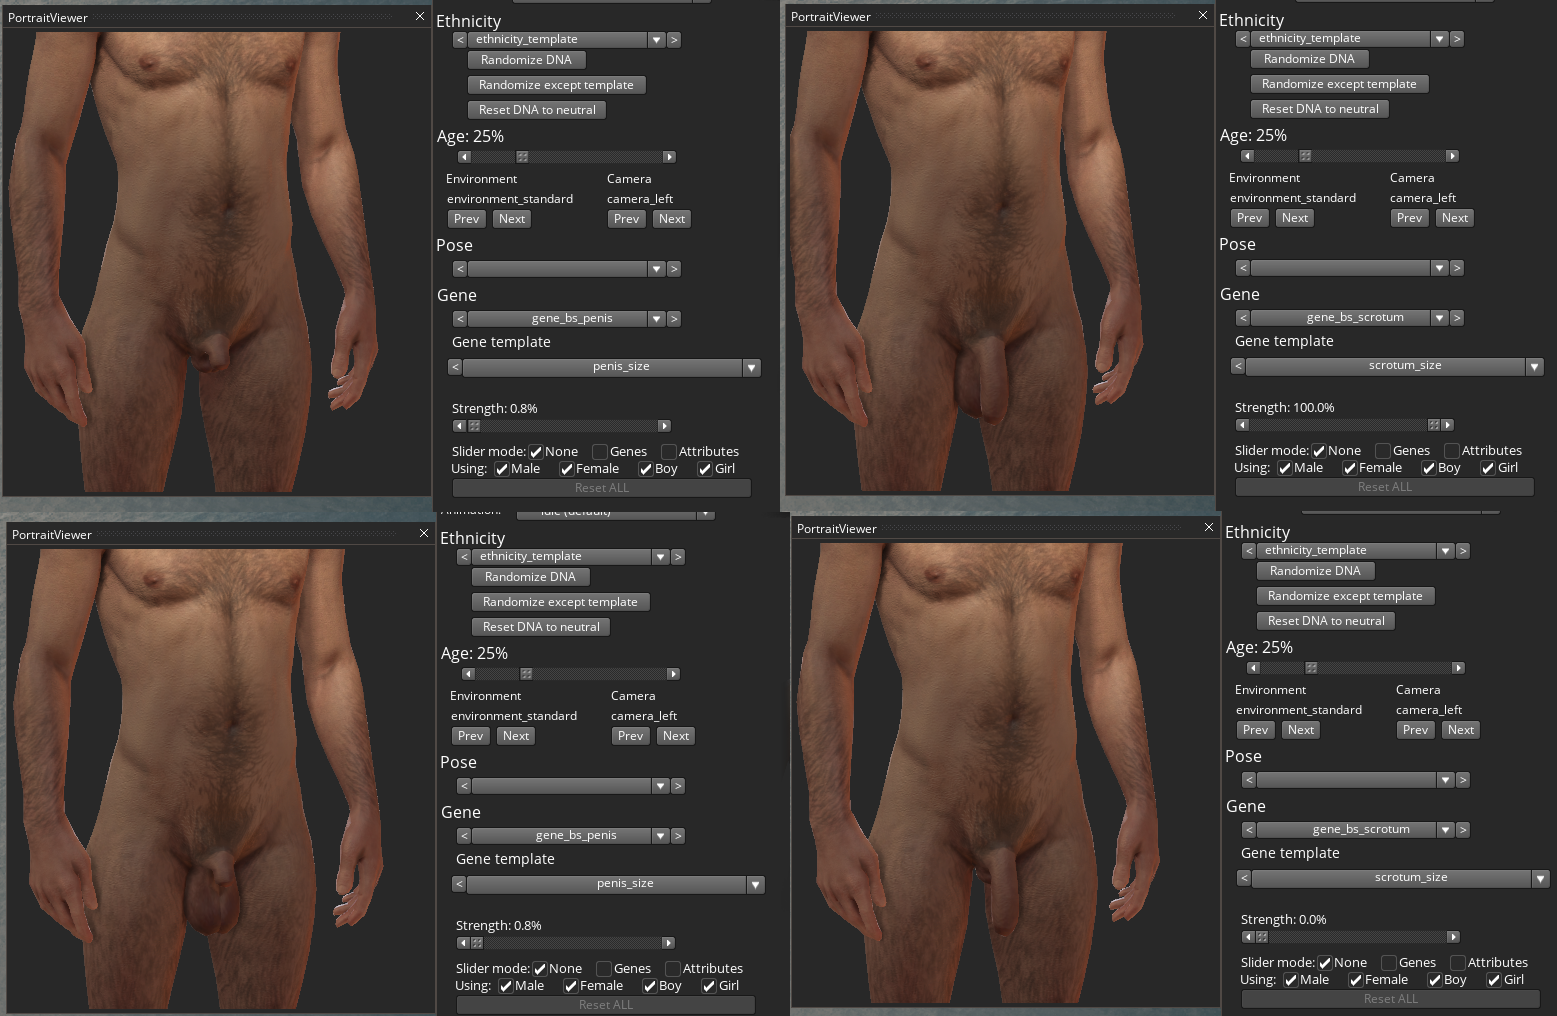Enable Attributes slider mode in bottom-right panel
This screenshot has height=1016, width=1557.
tap(1458, 963)
